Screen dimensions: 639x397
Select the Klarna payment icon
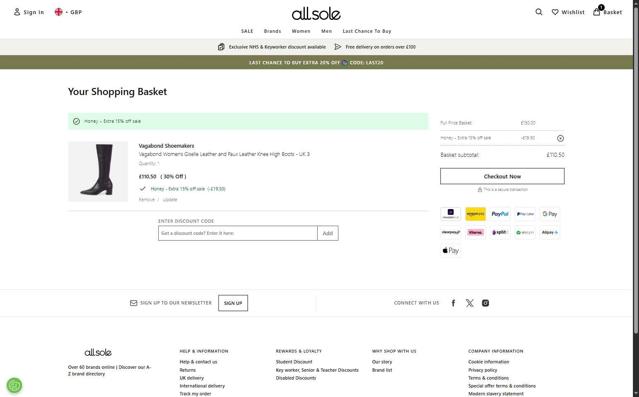476,232
